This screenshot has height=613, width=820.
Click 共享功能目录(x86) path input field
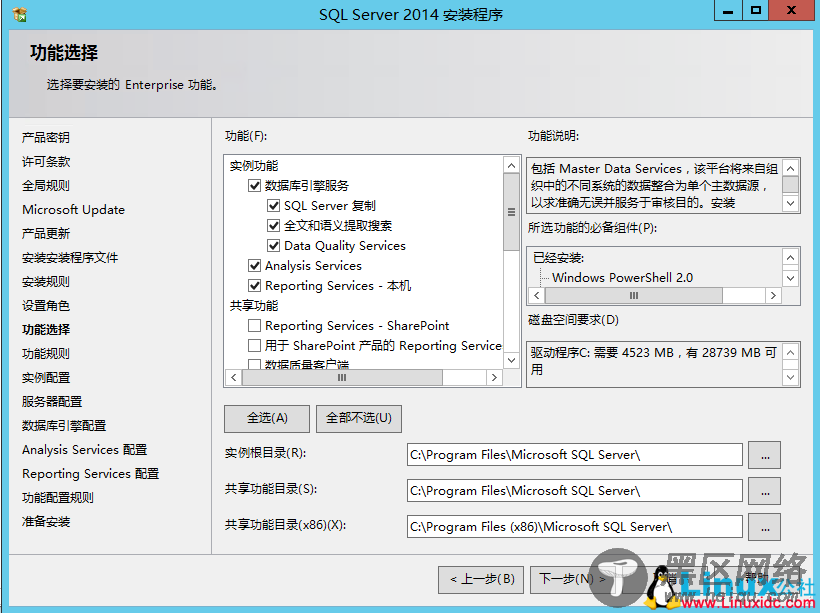coord(575,527)
